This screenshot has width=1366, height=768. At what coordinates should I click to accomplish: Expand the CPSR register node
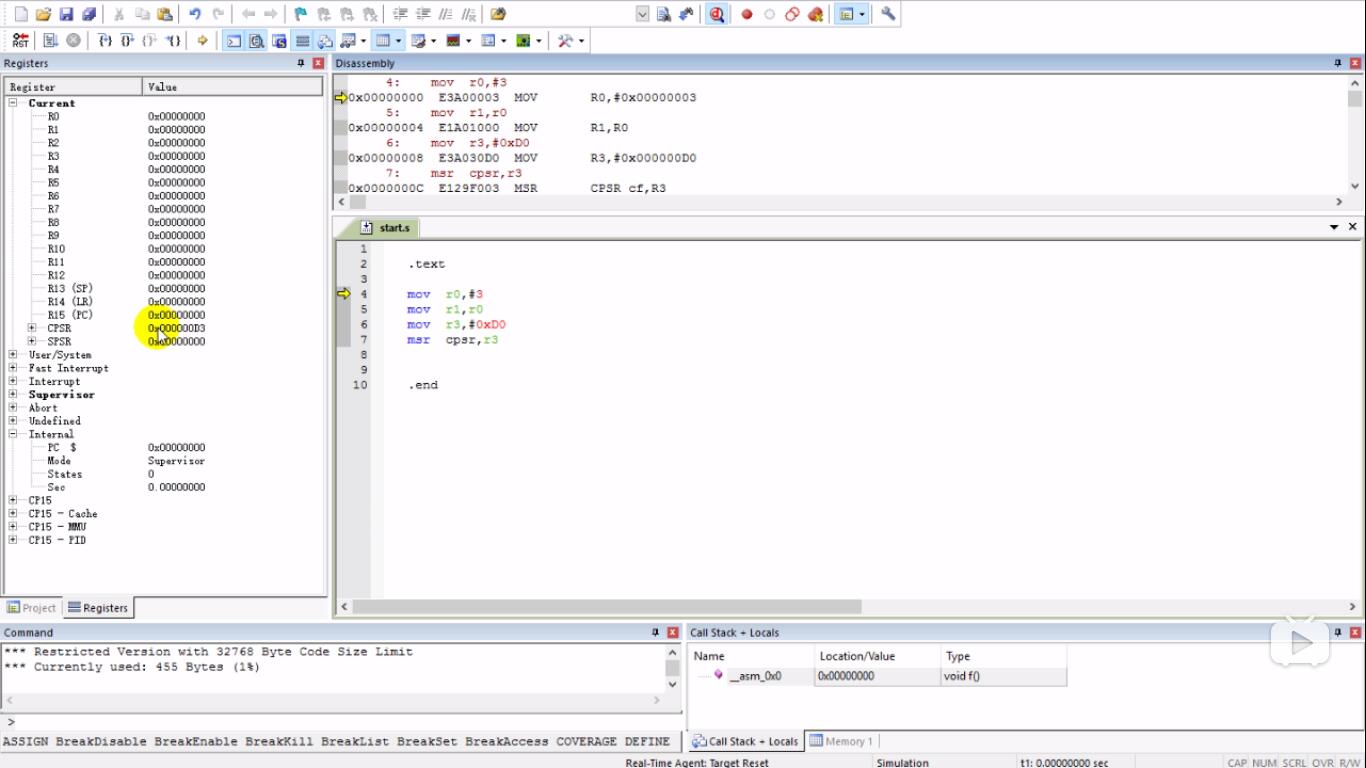pos(32,328)
